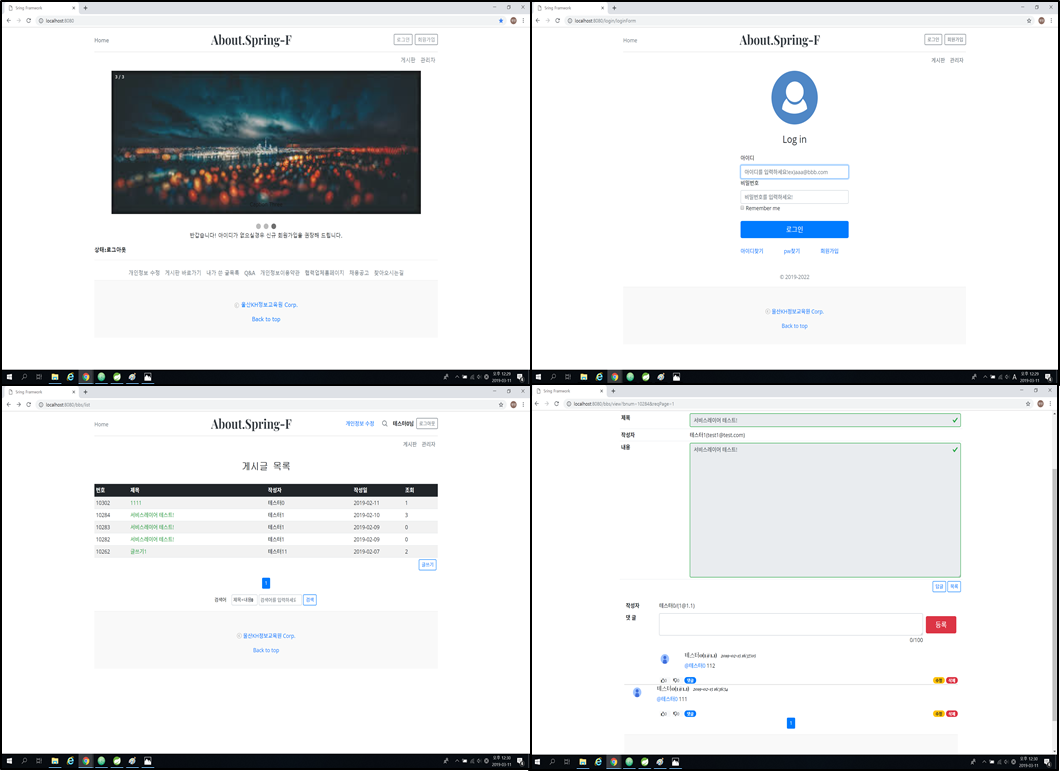Click a commenter's blue profile avatar icon
This screenshot has height=771, width=1060.
665,659
